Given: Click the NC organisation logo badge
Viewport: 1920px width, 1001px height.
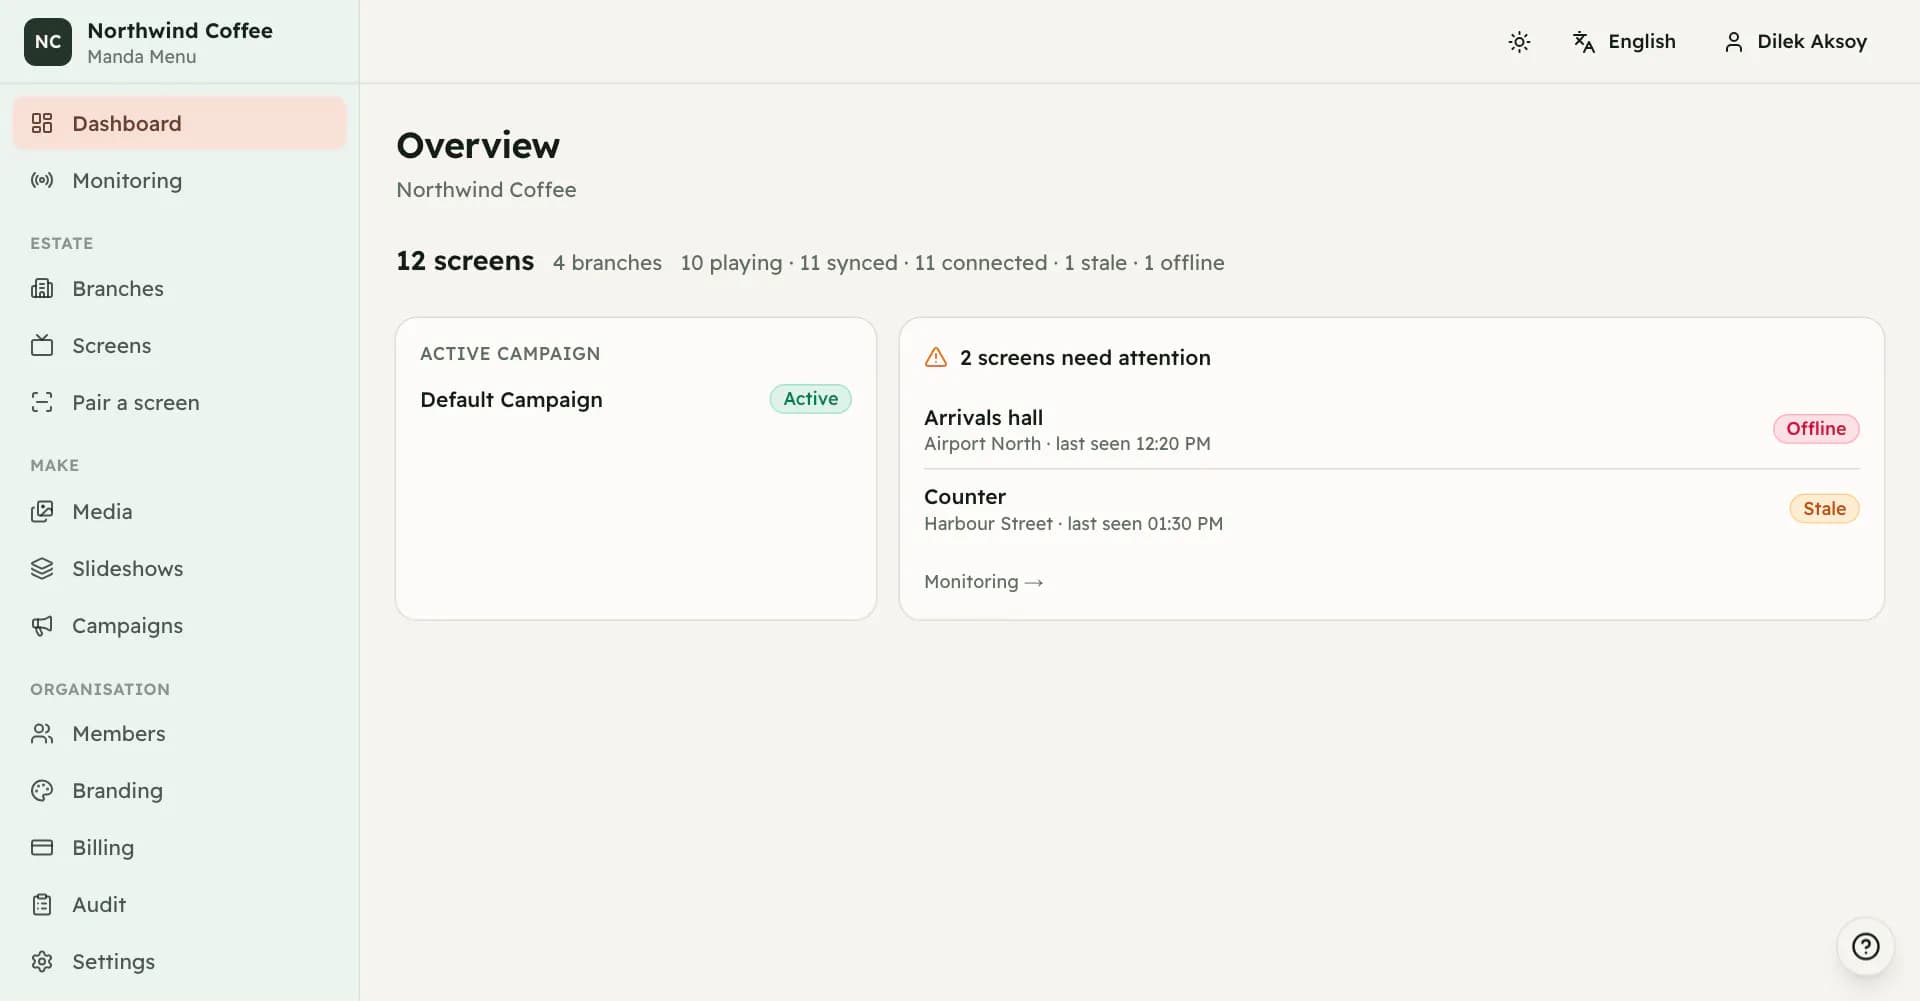Looking at the screenshot, I should (x=48, y=42).
